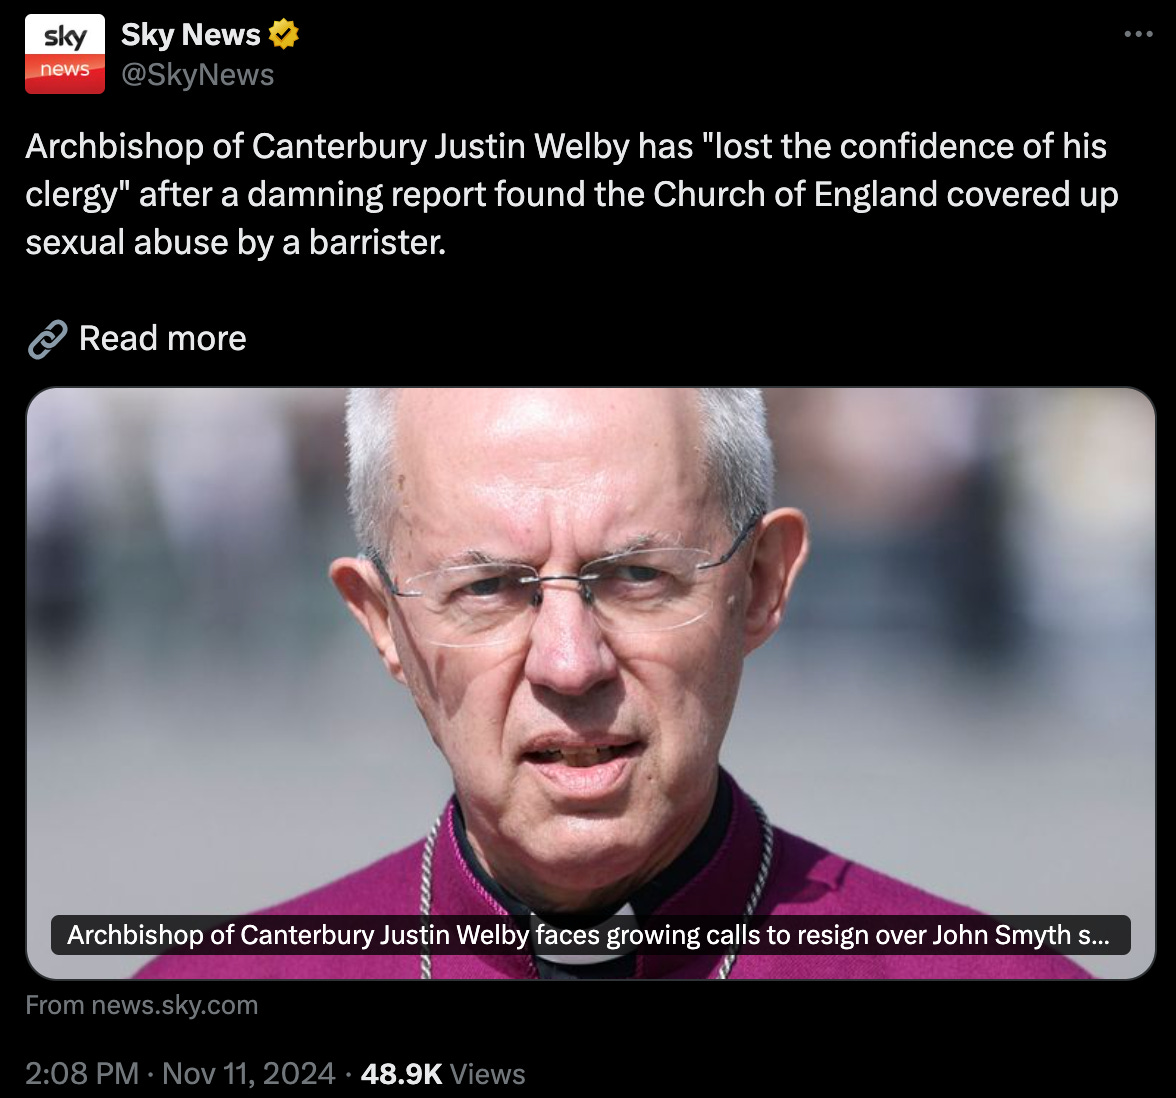Image resolution: width=1176 pixels, height=1098 pixels.
Task: Click the "Nov 11, 2024" date
Action: click(x=248, y=1074)
